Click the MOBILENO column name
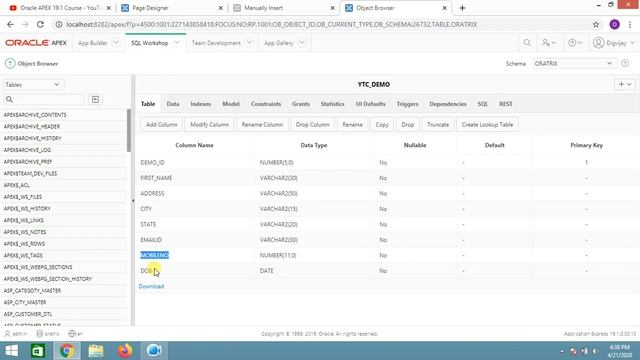 154,255
